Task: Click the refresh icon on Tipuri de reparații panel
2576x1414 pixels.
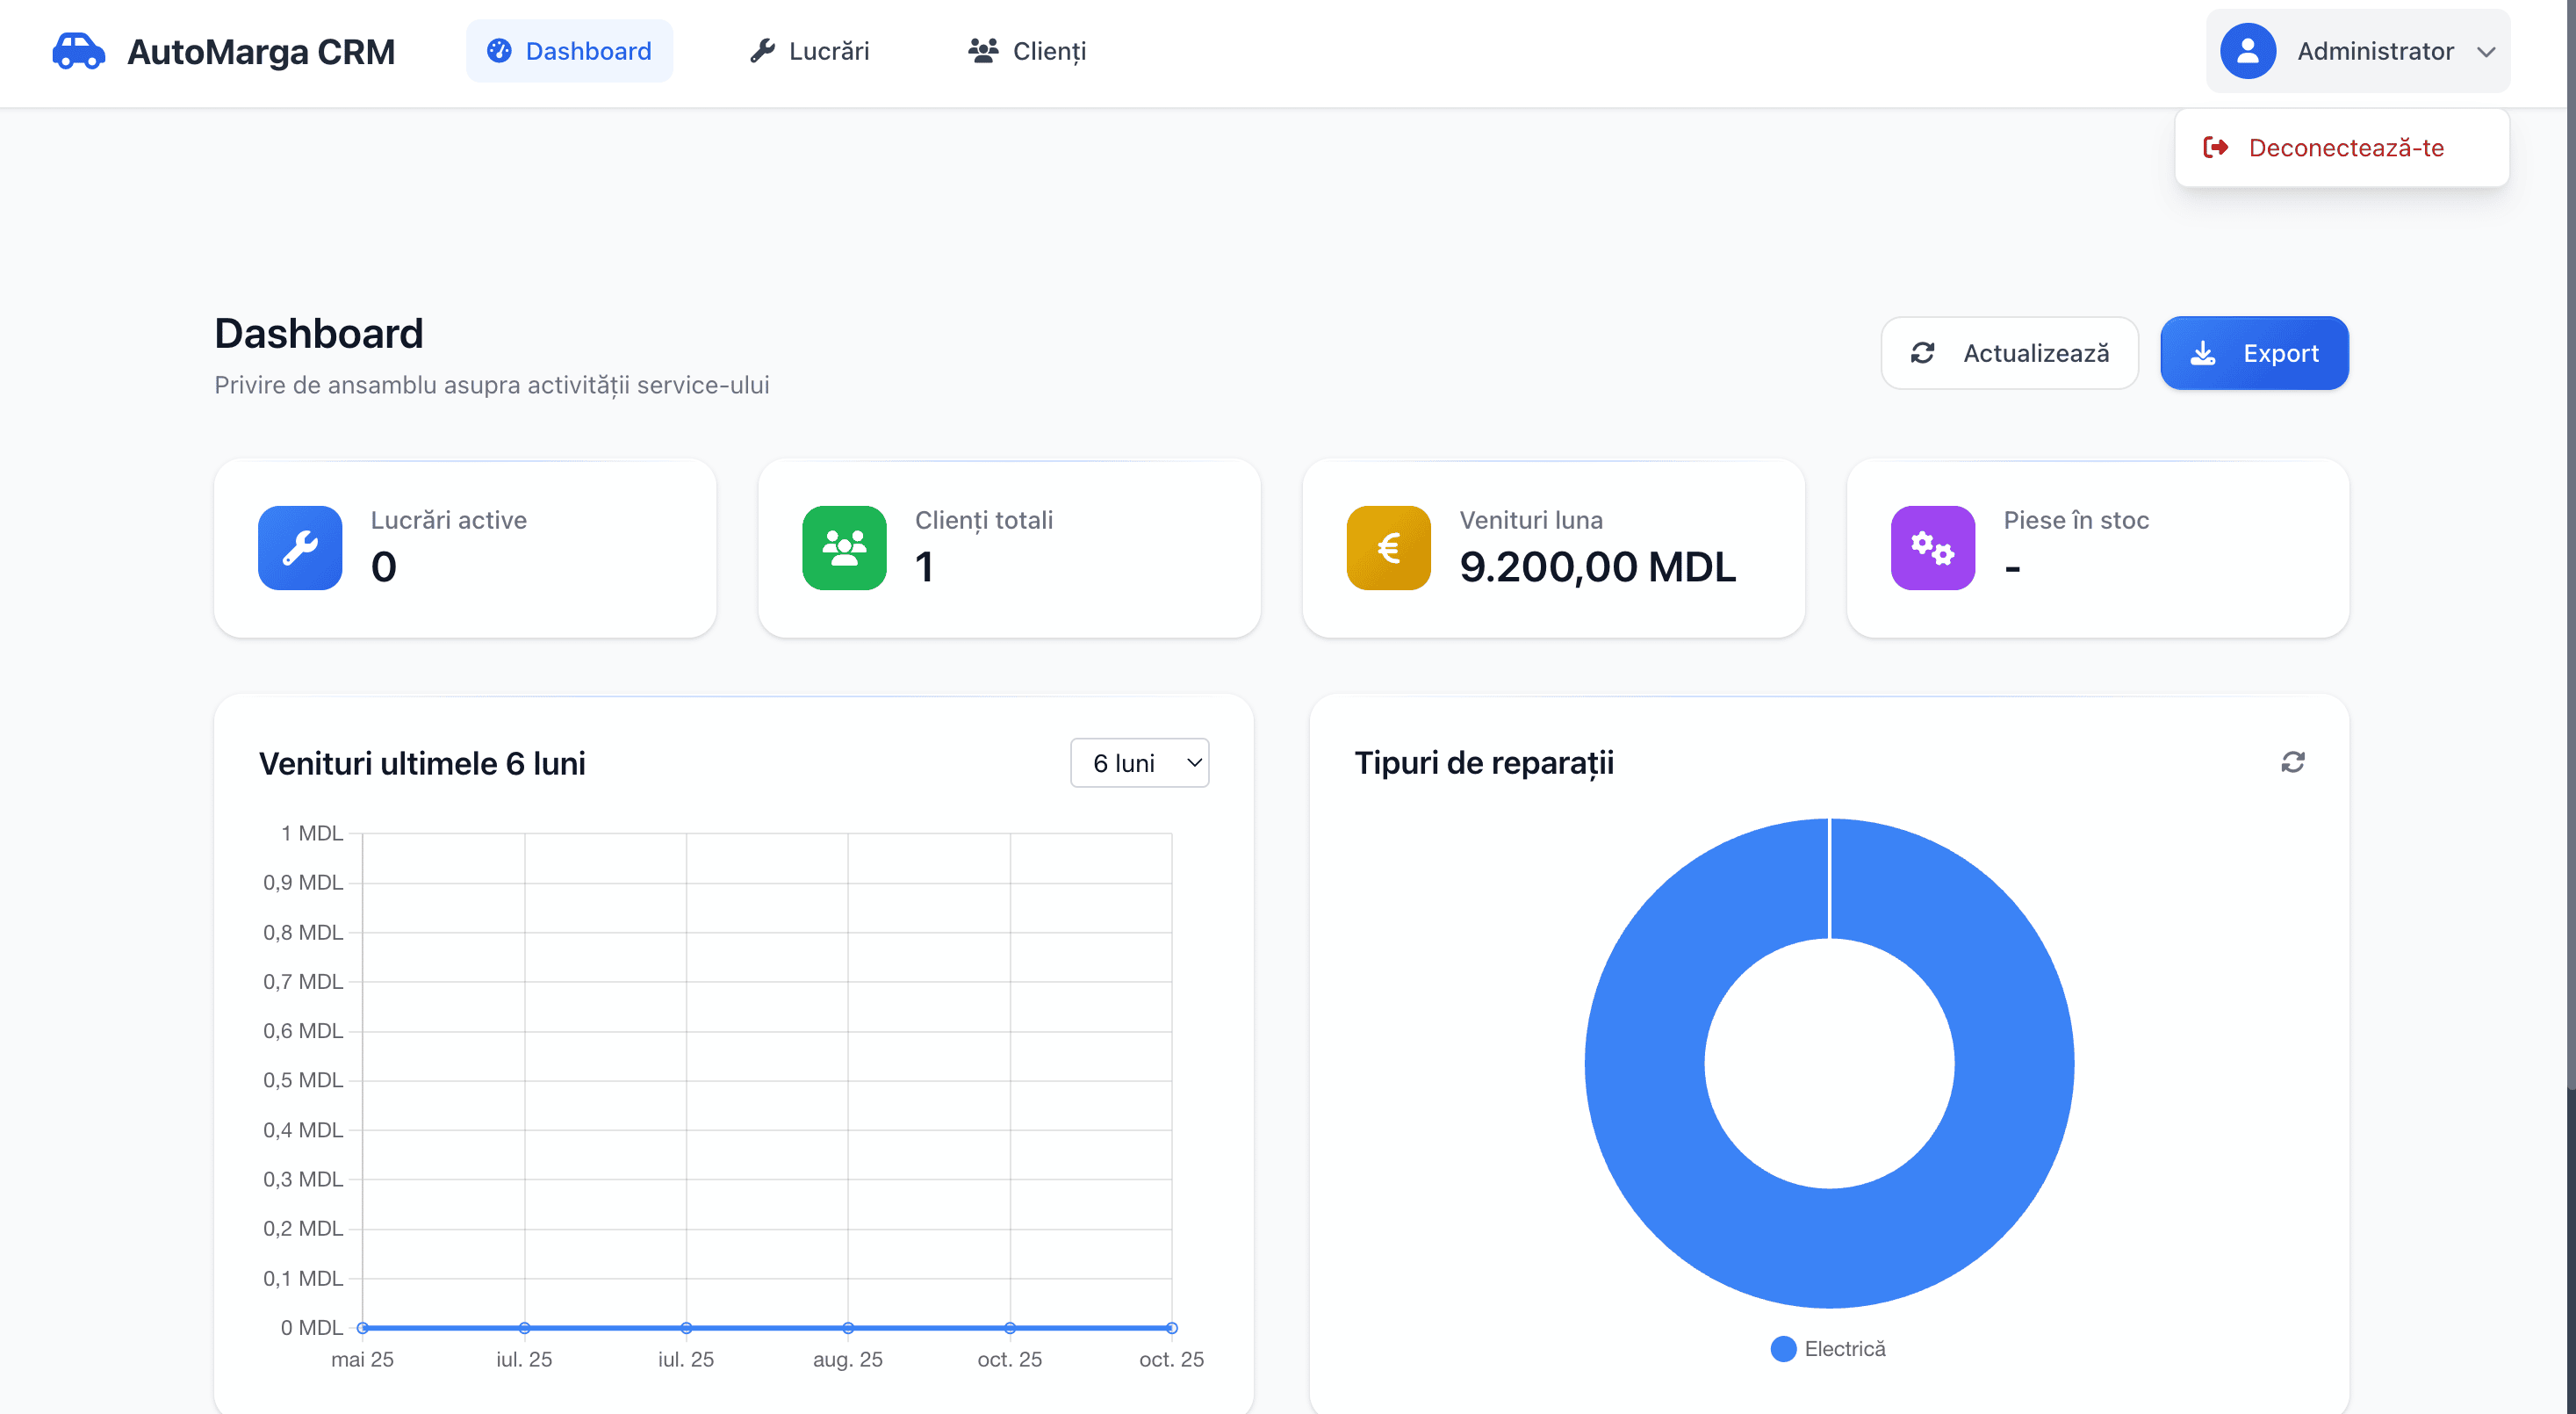Action: coord(2293,762)
